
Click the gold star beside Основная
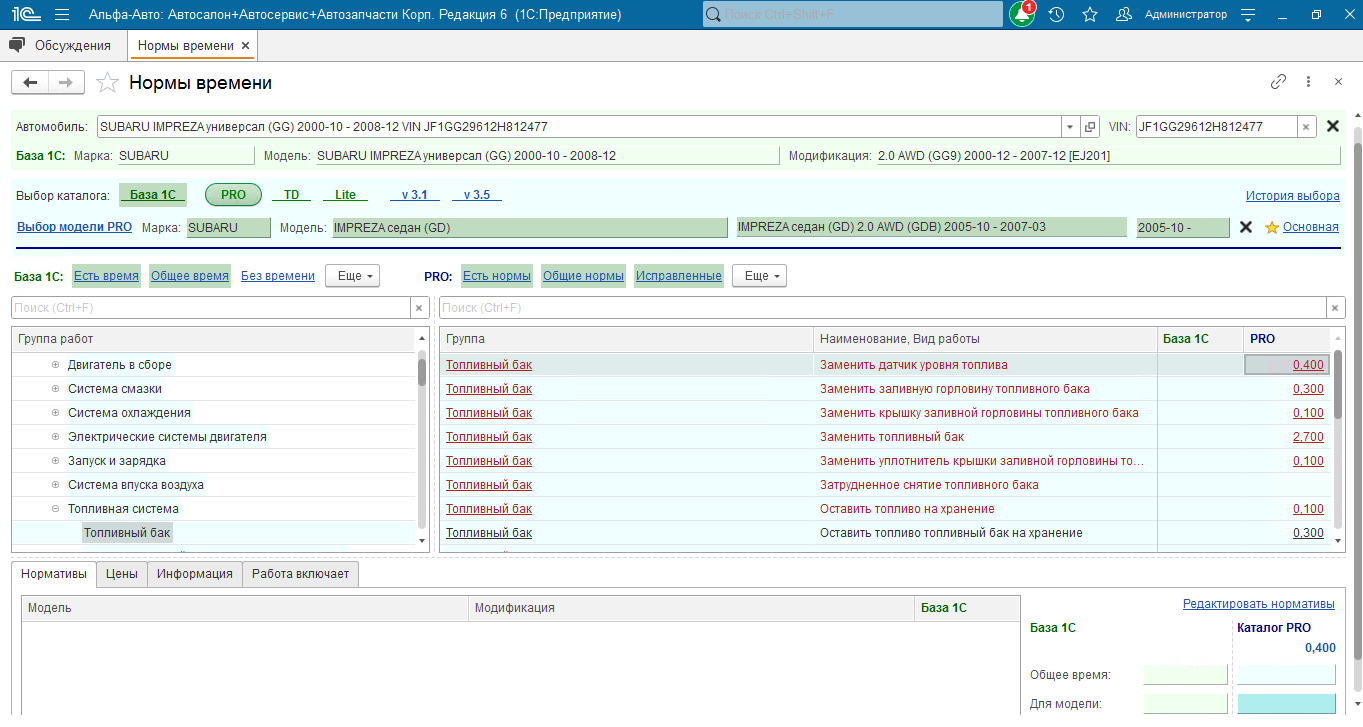tap(1272, 227)
